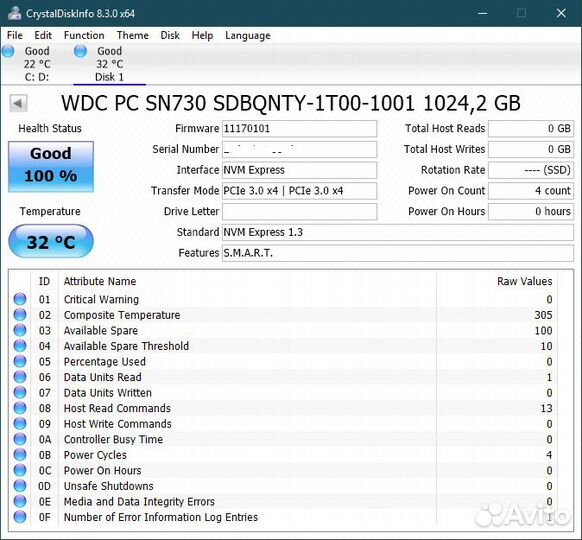Click the Total Host Writes value field
Viewport: 582px width, 540px height.
531,150
